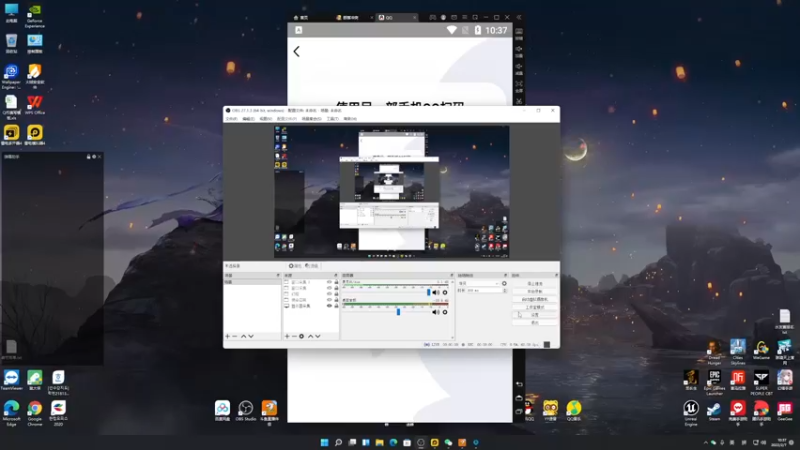Show hidden tray icons chevron
Image resolution: width=800 pixels, height=450 pixels.
(x=706, y=442)
